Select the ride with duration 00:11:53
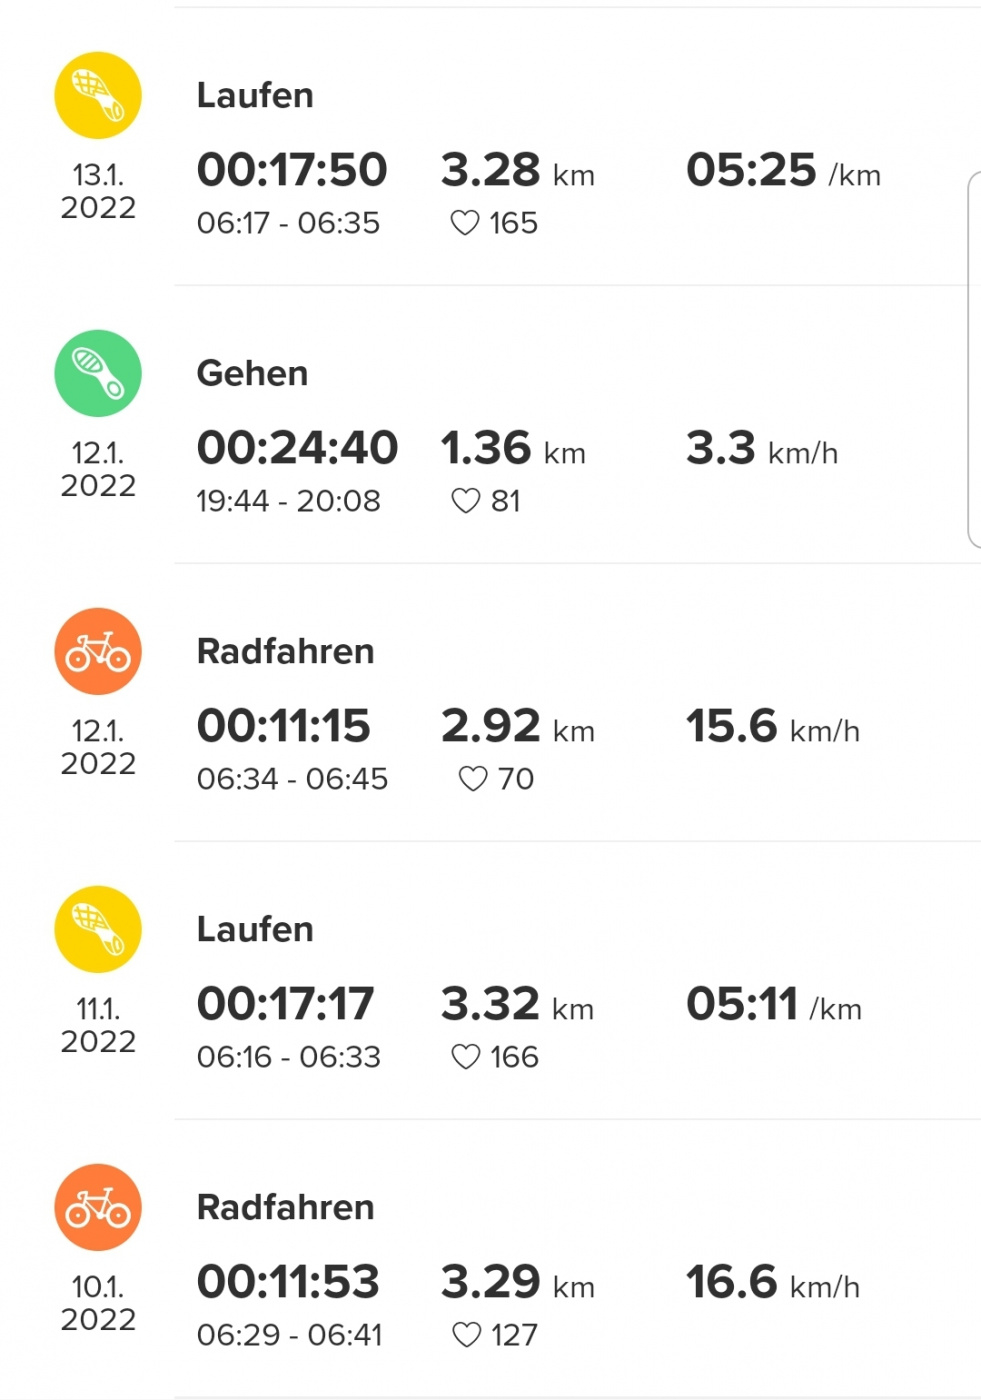Image resolution: width=981 pixels, height=1400 pixels. [x=288, y=1282]
